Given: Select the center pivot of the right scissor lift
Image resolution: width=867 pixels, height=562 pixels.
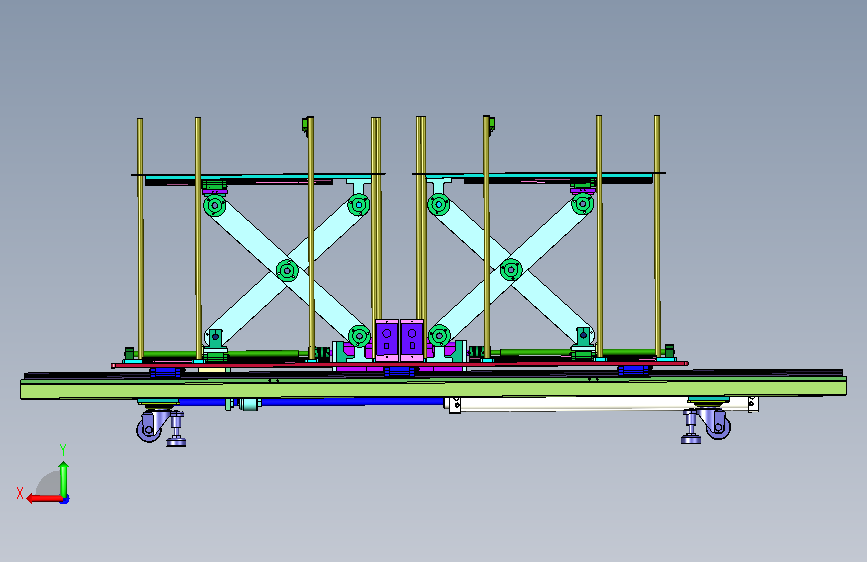Looking at the screenshot, I should (511, 270).
